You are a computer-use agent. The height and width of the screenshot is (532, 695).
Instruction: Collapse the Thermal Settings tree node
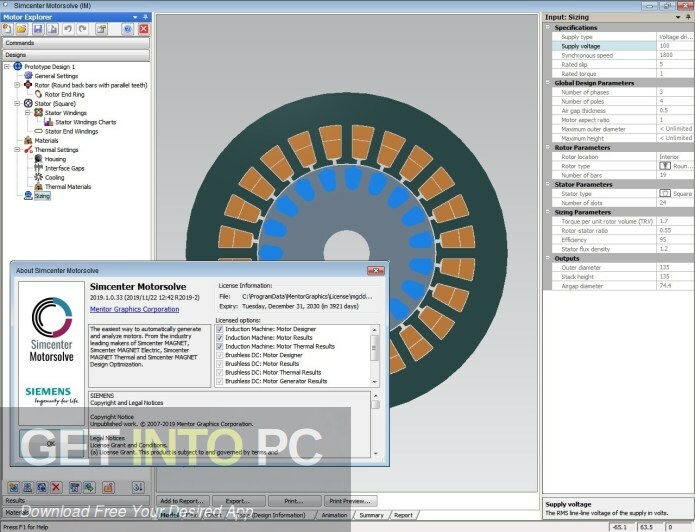[x=17, y=150]
